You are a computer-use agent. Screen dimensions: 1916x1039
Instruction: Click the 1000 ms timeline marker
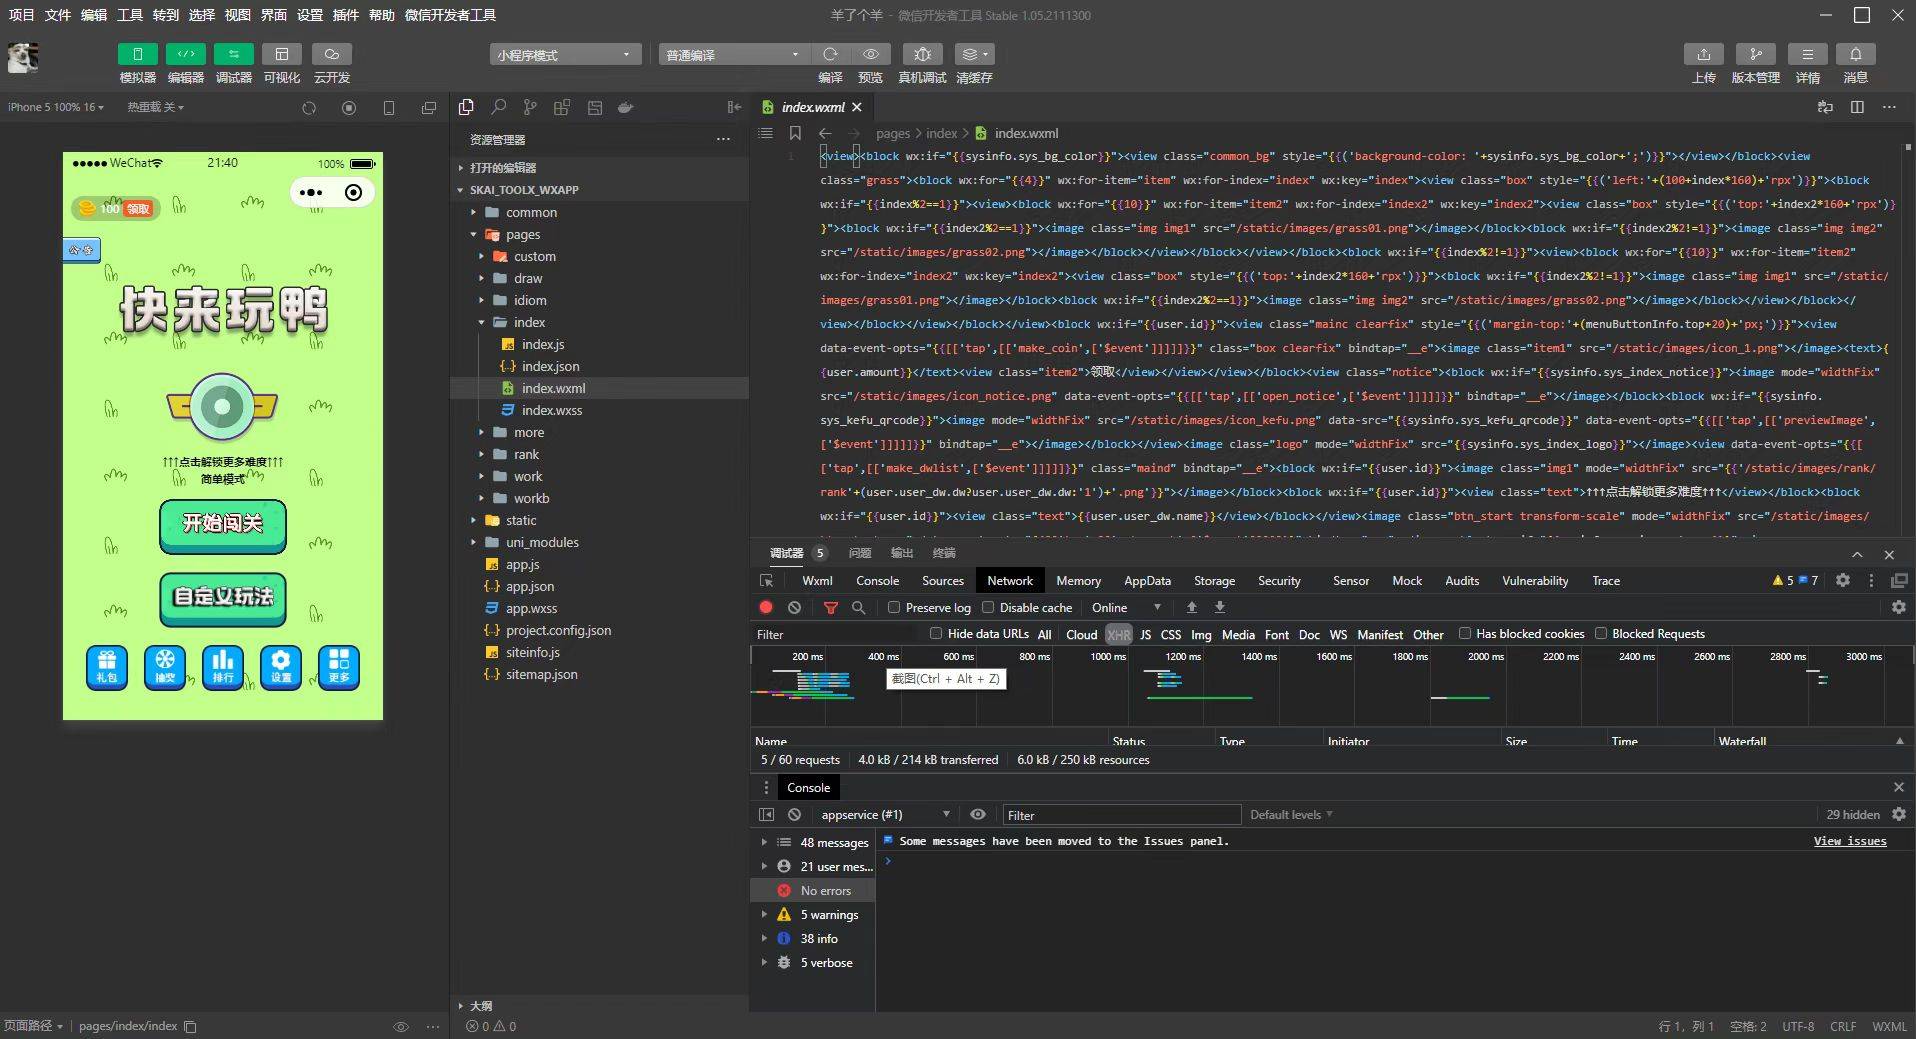click(1107, 656)
